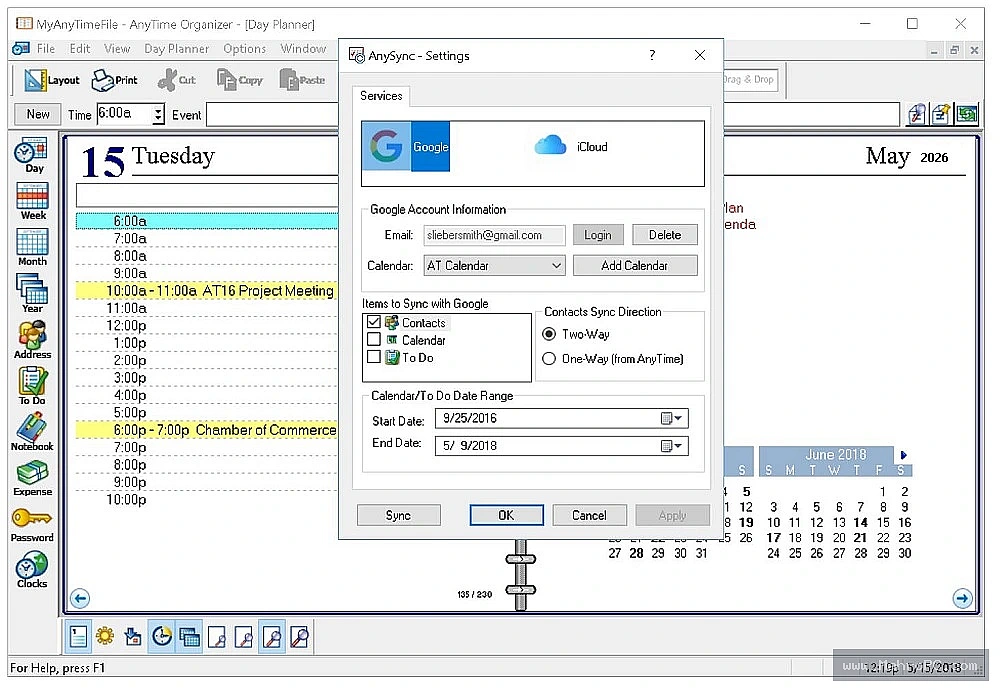
Task: Click the 2:00p time slot
Action: [207, 360]
